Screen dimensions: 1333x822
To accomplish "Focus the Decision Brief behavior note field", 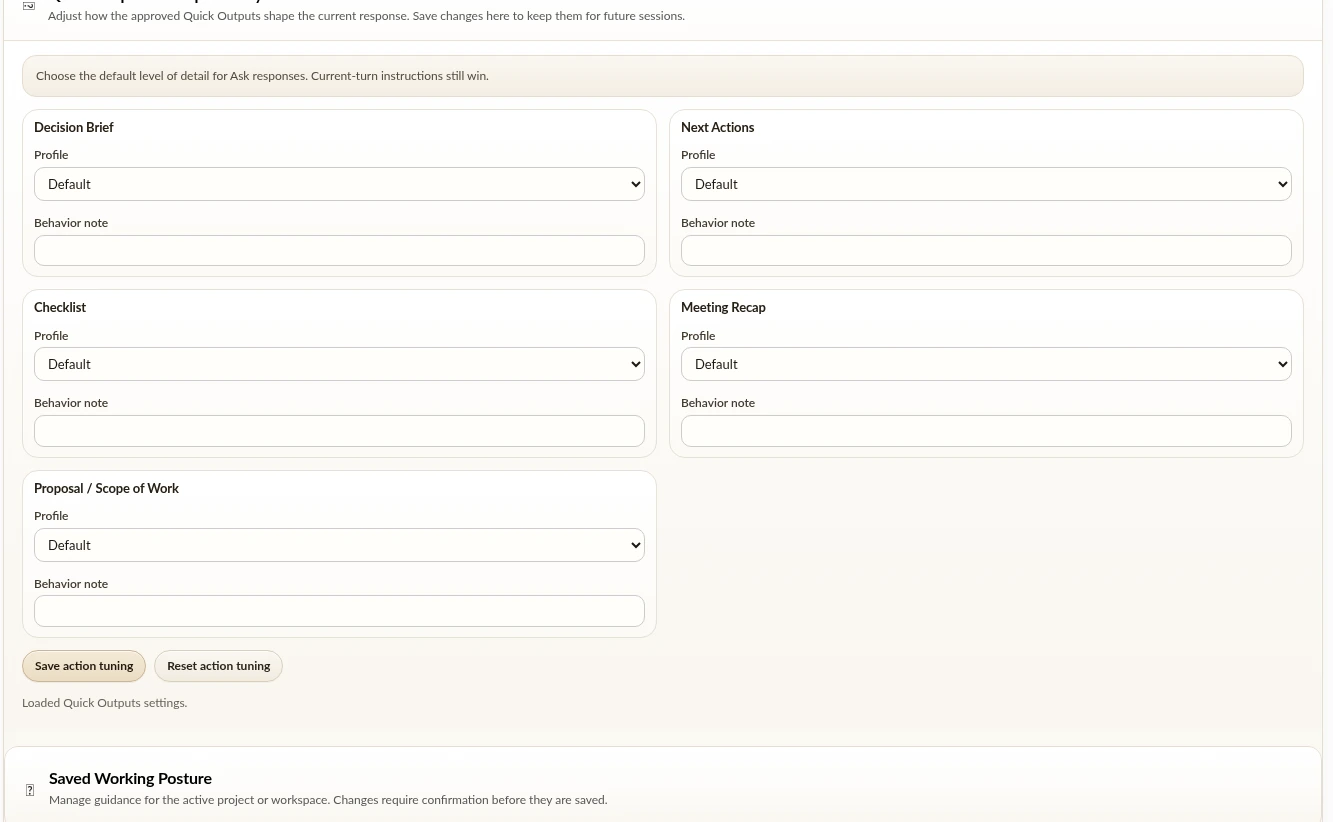I will point(339,250).
